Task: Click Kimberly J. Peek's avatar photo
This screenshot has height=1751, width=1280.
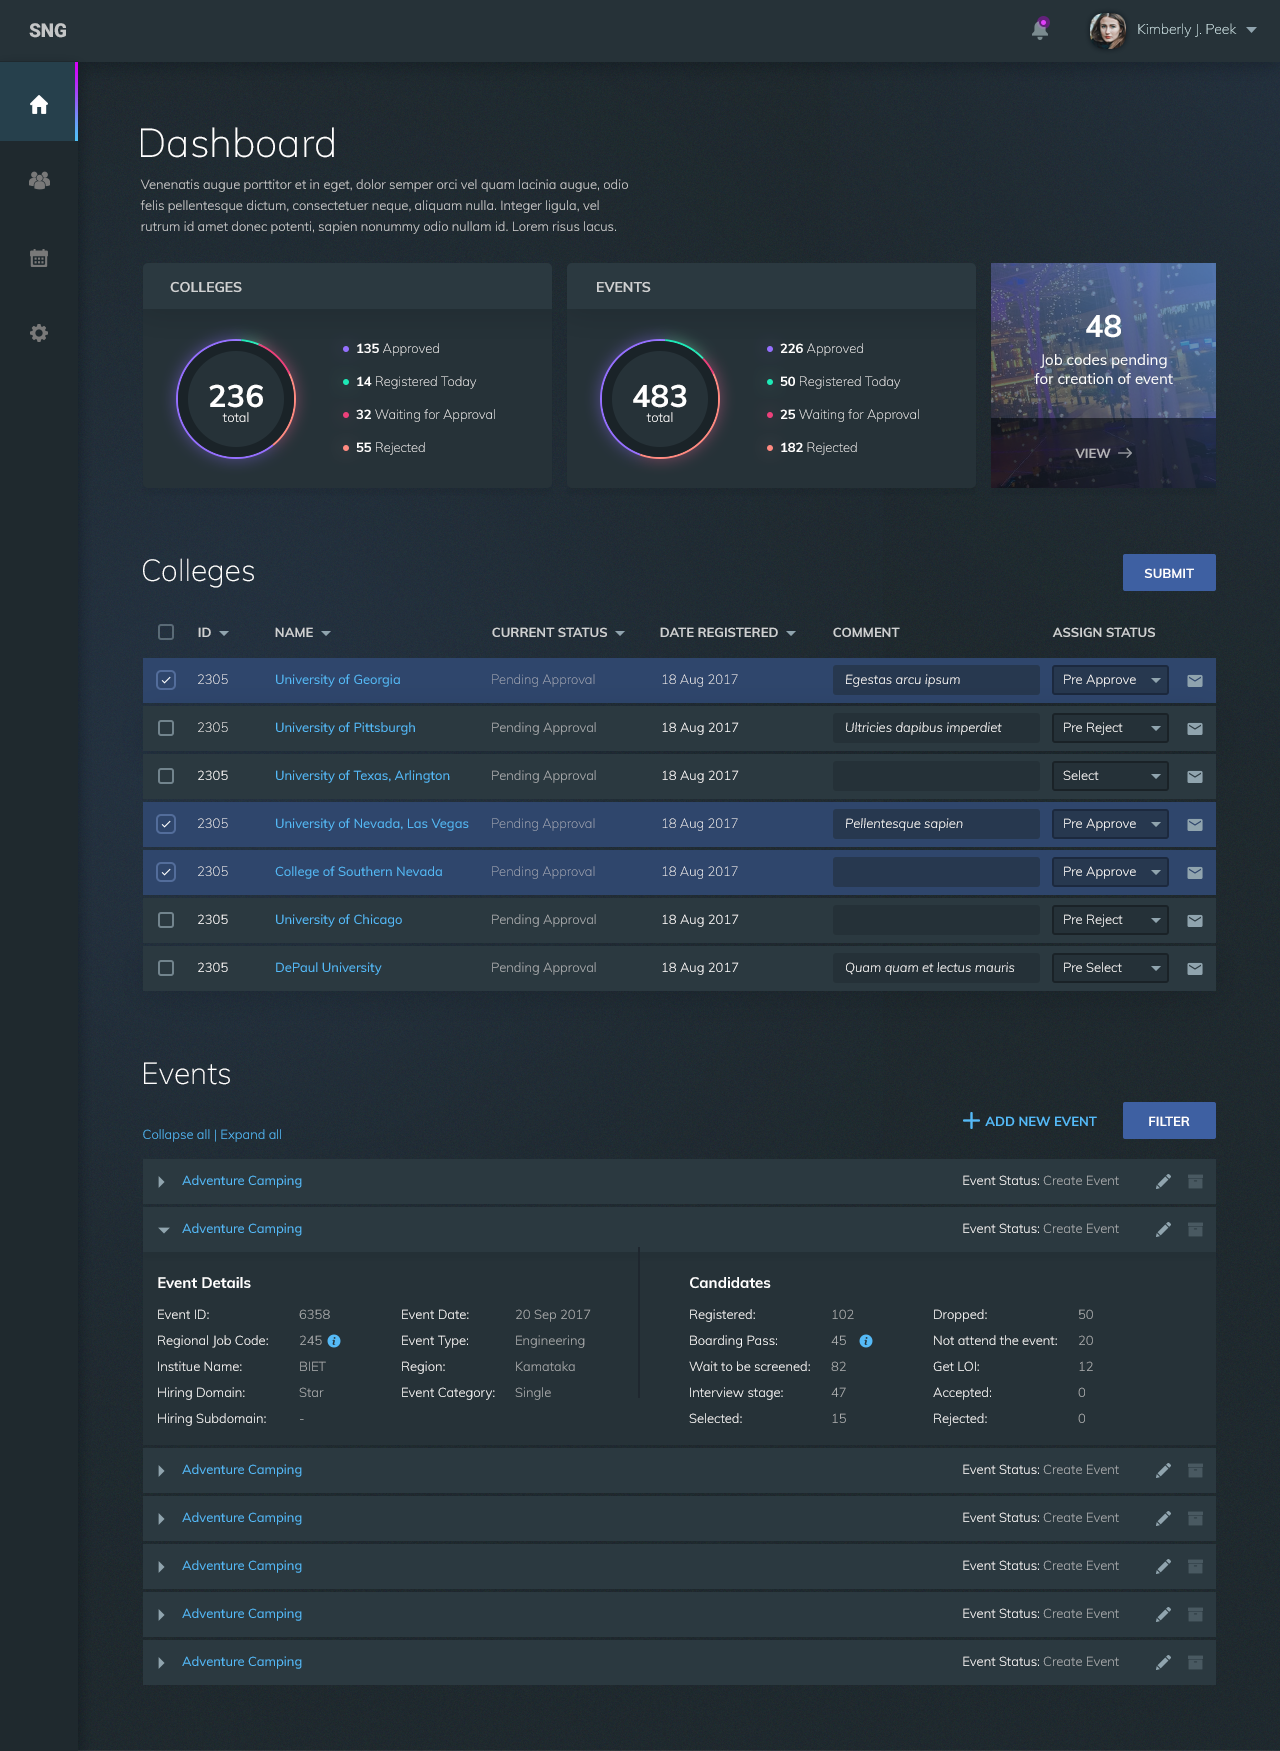Action: [x=1108, y=30]
